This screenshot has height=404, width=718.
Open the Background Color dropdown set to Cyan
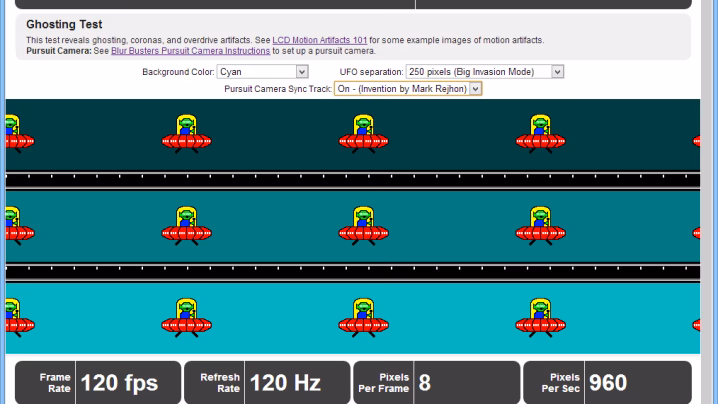click(262, 72)
